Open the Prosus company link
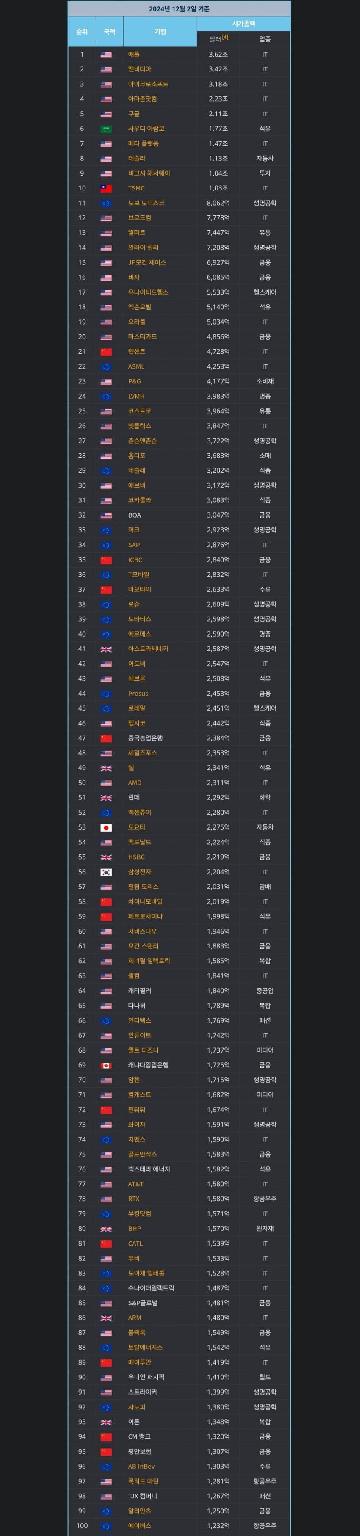The image size is (360, 1536). click(139, 693)
